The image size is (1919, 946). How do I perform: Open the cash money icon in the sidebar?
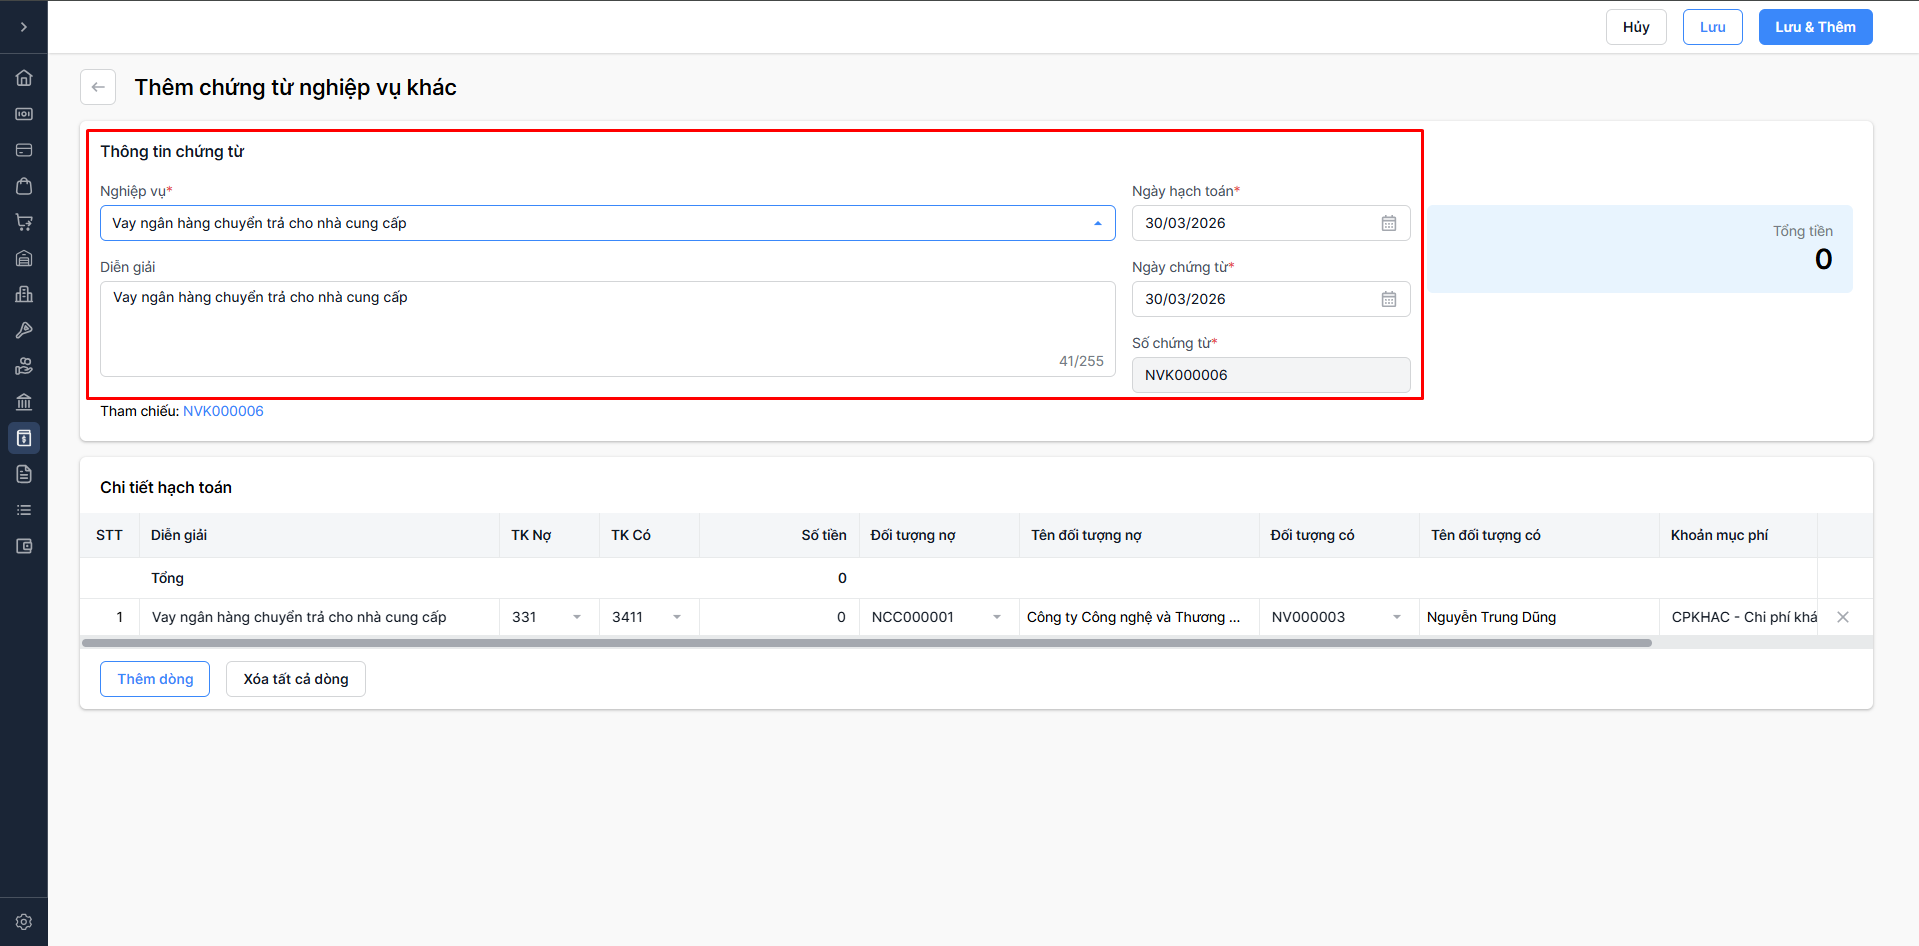coord(24,114)
